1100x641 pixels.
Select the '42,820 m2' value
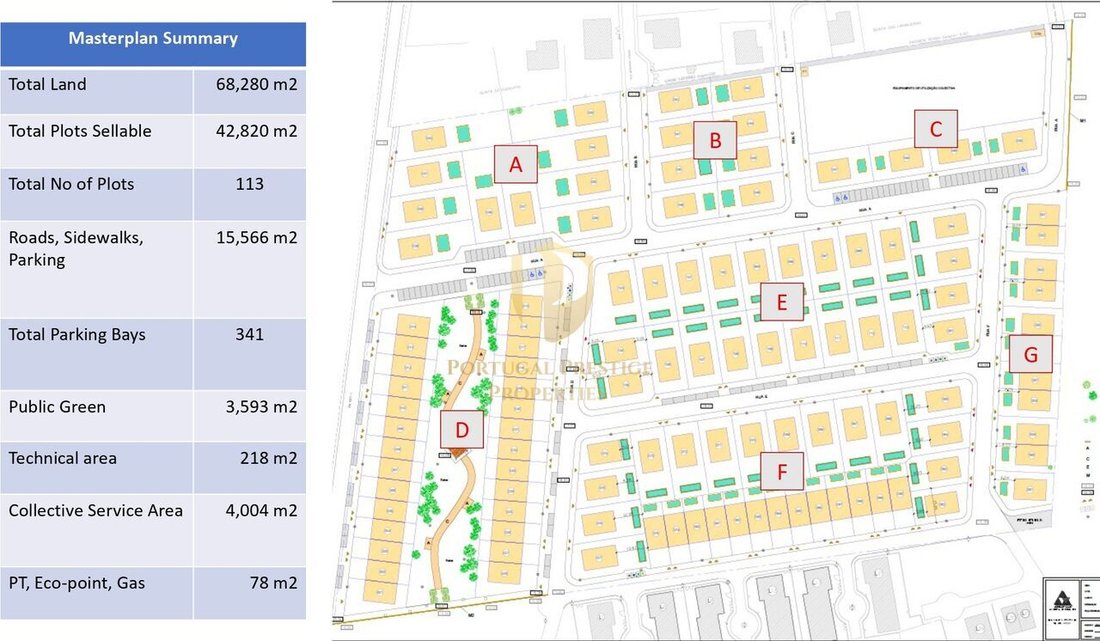tap(257, 131)
